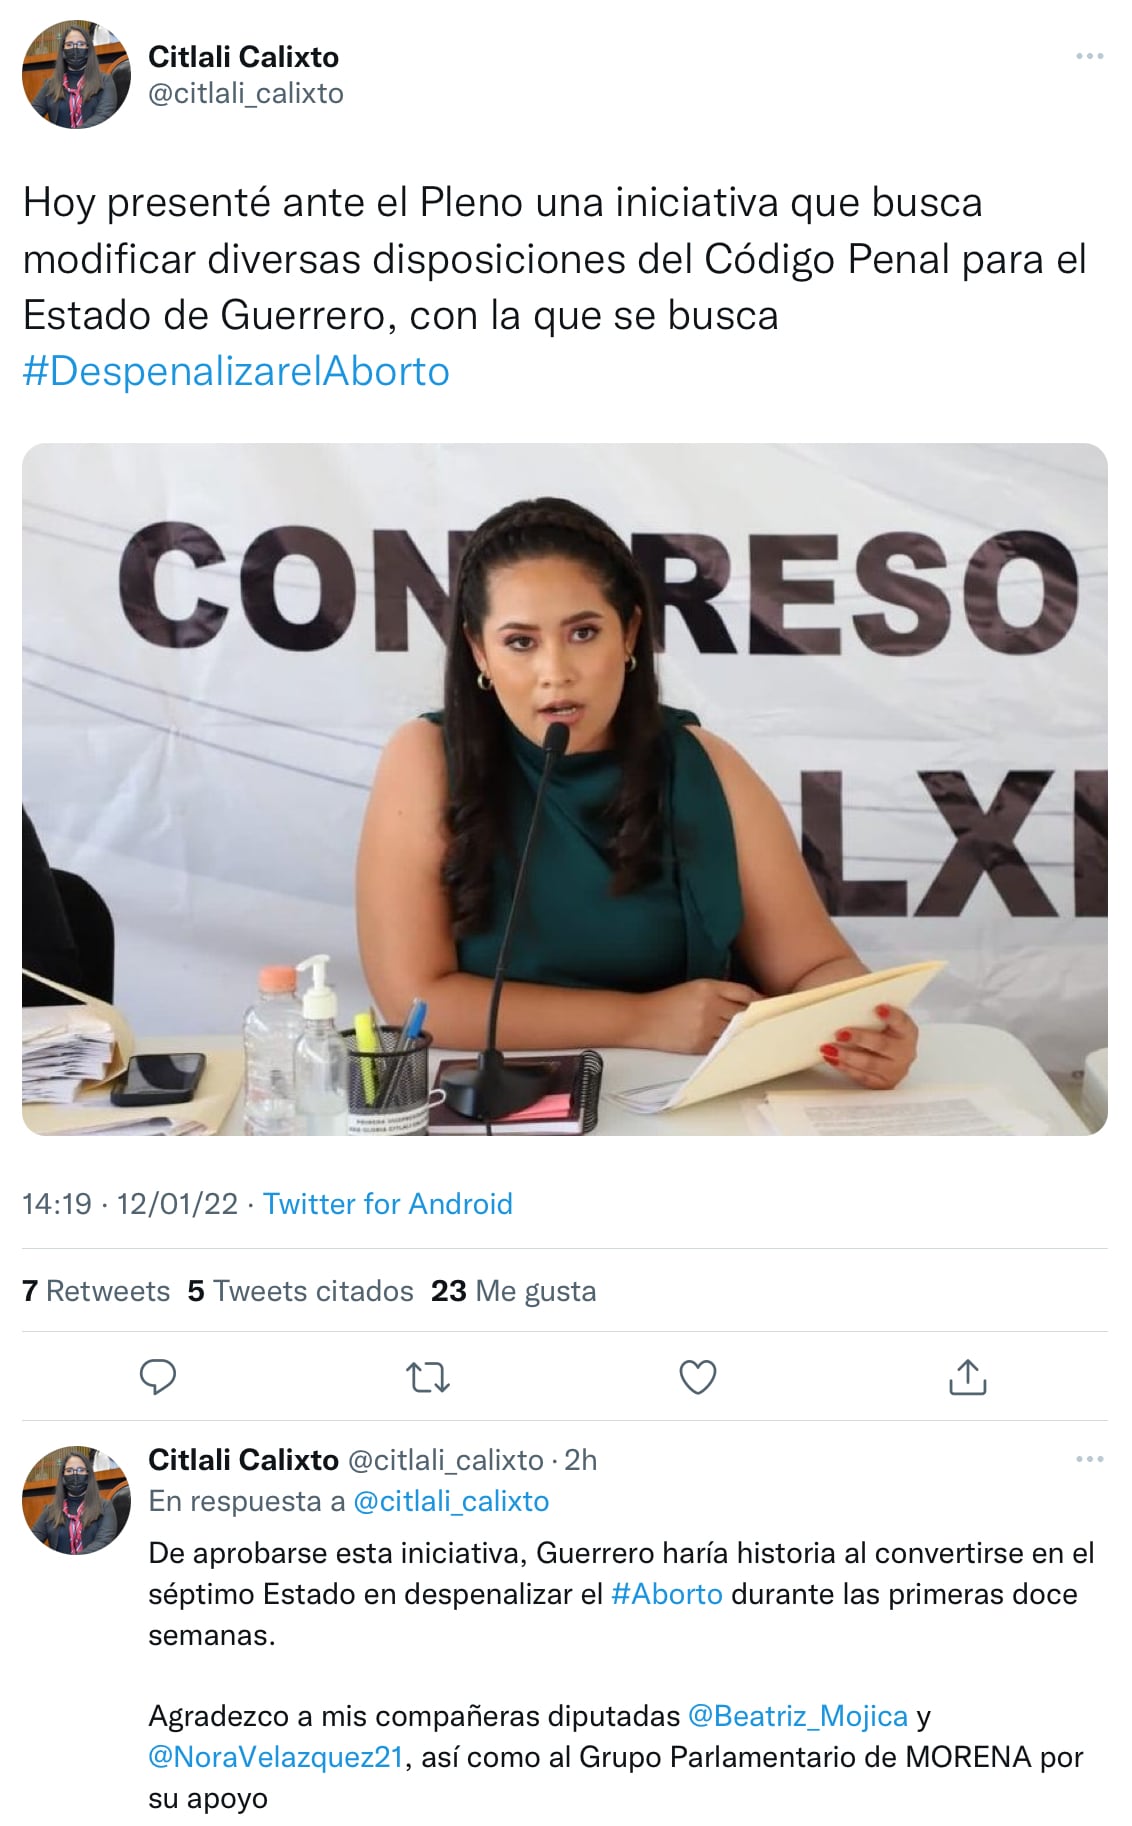The height and width of the screenshot is (1826, 1132).
Task: View the 23 Me gusta list
Action: coord(514,1291)
